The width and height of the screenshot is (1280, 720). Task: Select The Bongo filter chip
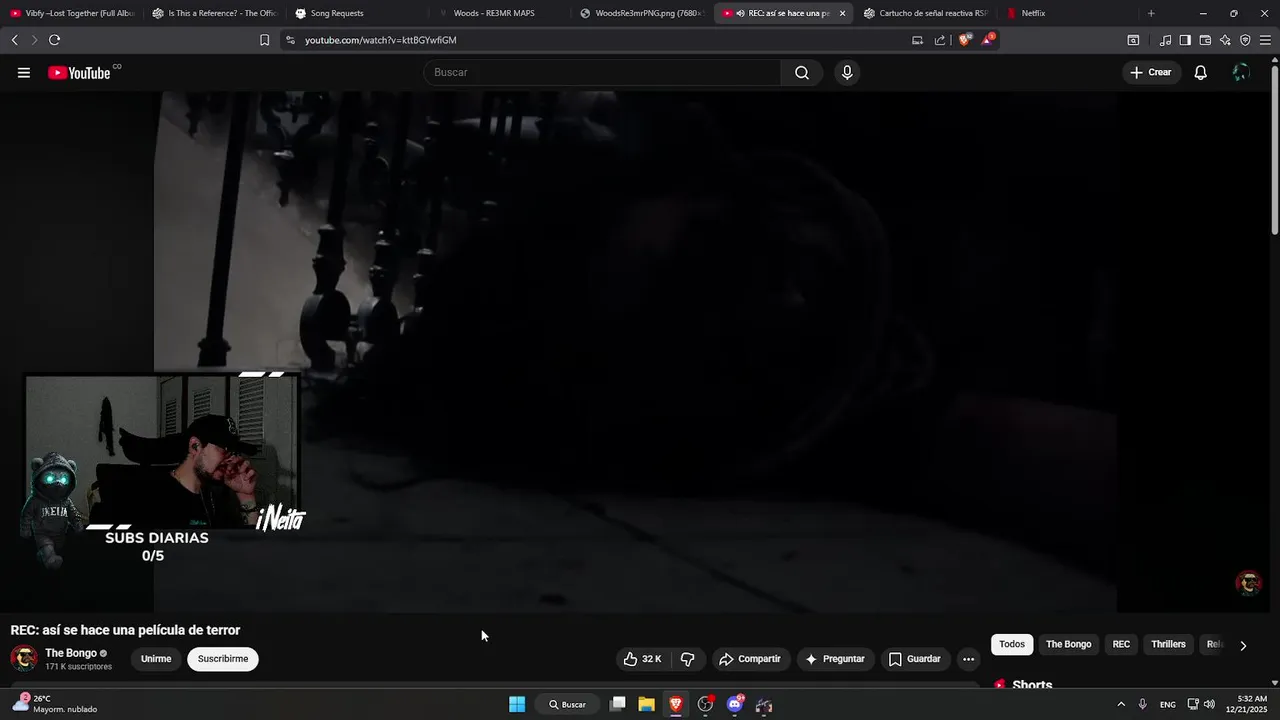click(1068, 644)
